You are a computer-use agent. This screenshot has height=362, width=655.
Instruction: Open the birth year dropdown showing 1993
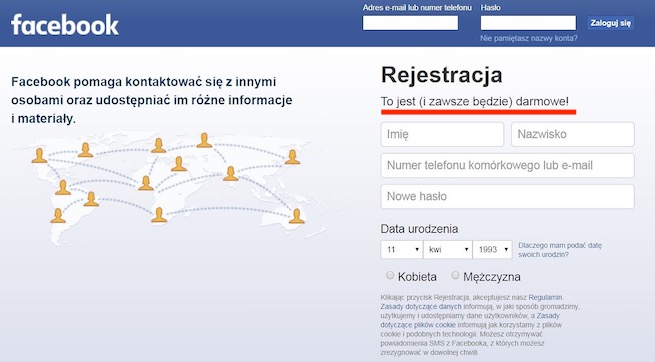(x=493, y=250)
